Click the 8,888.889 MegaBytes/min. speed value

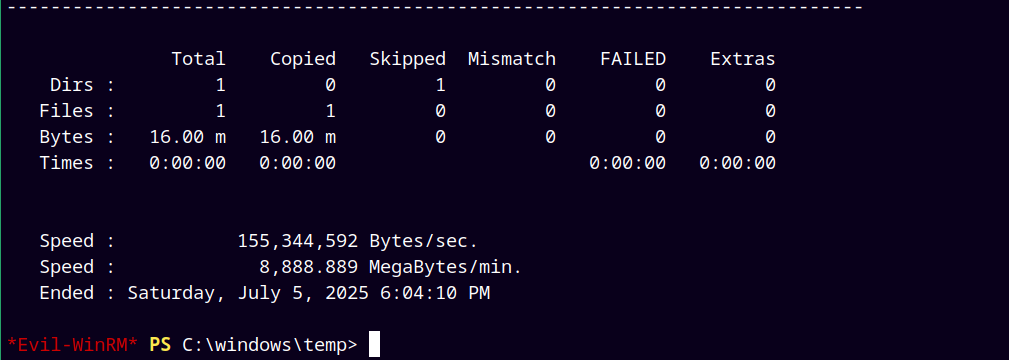(391, 267)
